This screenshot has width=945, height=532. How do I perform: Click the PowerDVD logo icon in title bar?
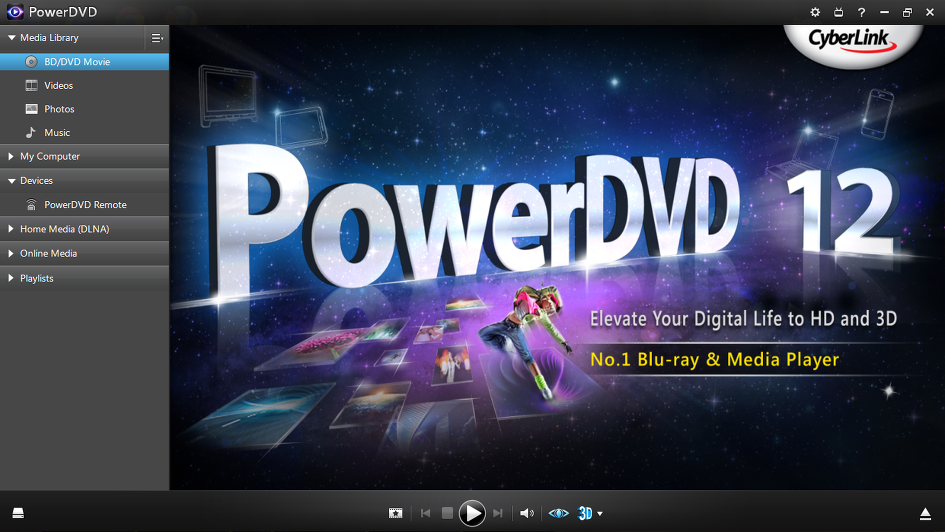(x=15, y=11)
